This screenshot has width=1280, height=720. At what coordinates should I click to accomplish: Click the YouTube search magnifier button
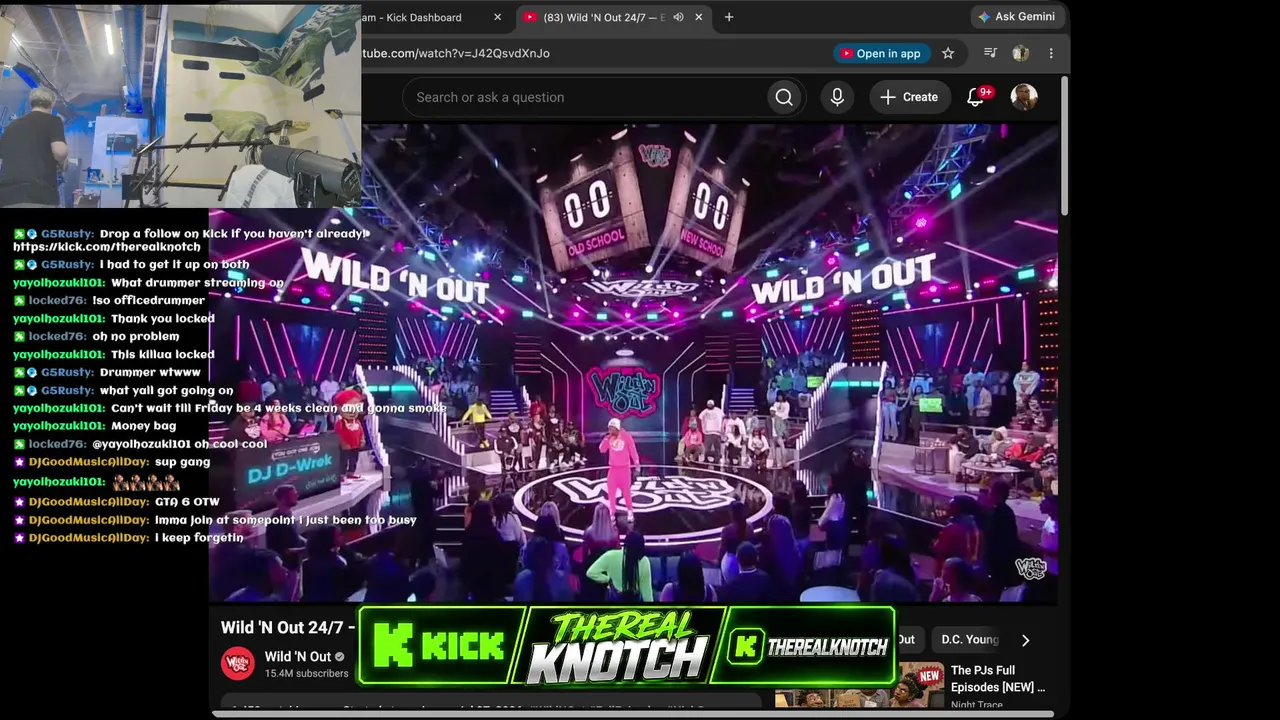(x=784, y=97)
